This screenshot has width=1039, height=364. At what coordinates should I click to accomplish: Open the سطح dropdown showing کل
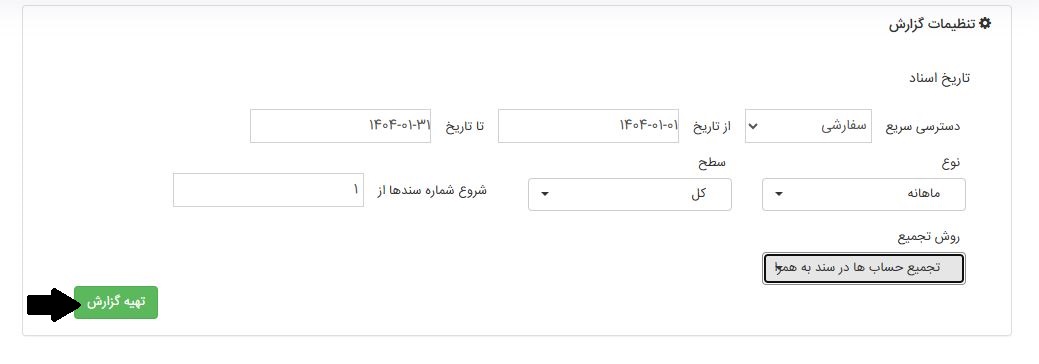tap(629, 194)
